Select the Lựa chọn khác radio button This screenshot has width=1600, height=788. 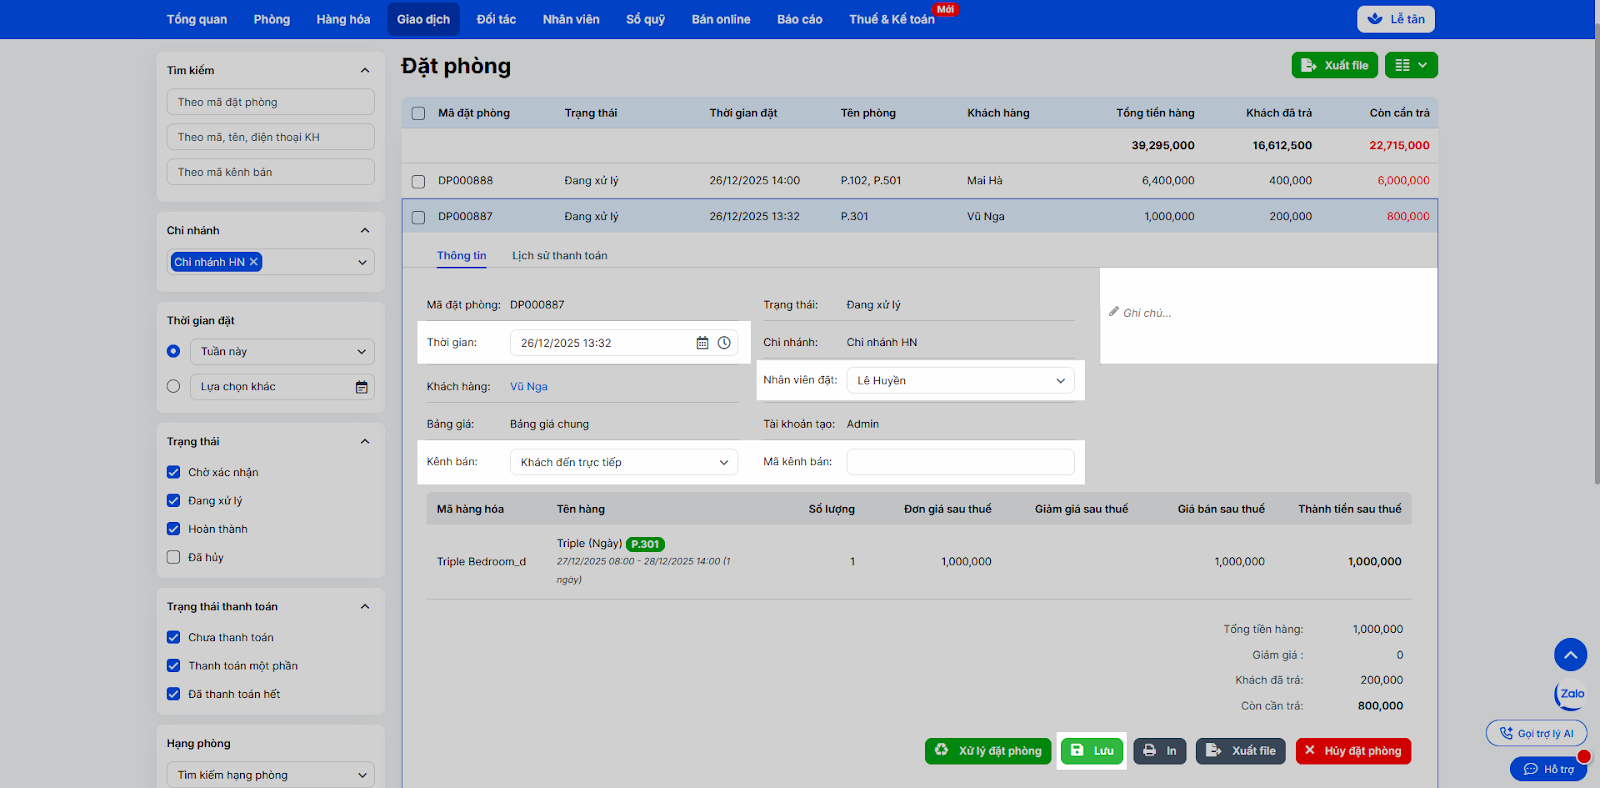[173, 386]
